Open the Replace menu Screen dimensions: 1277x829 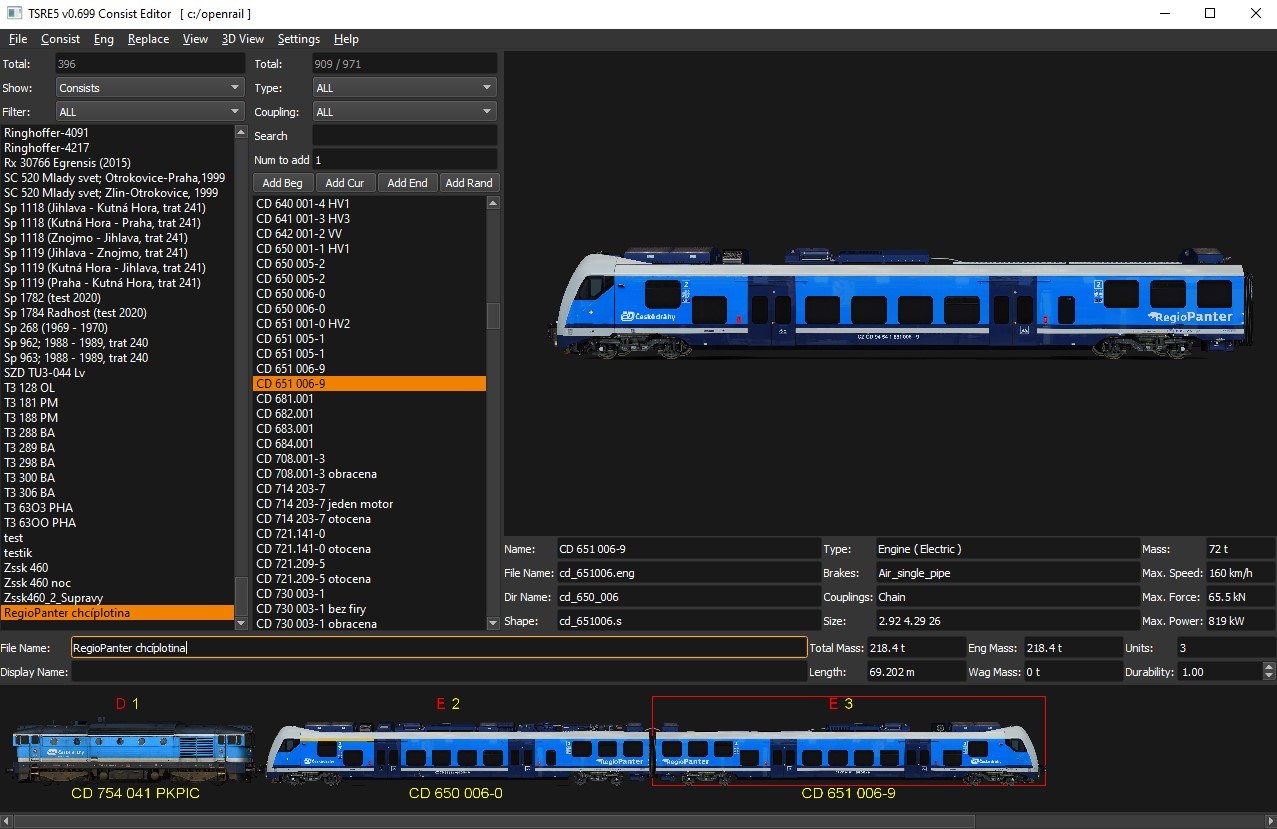[x=148, y=39]
